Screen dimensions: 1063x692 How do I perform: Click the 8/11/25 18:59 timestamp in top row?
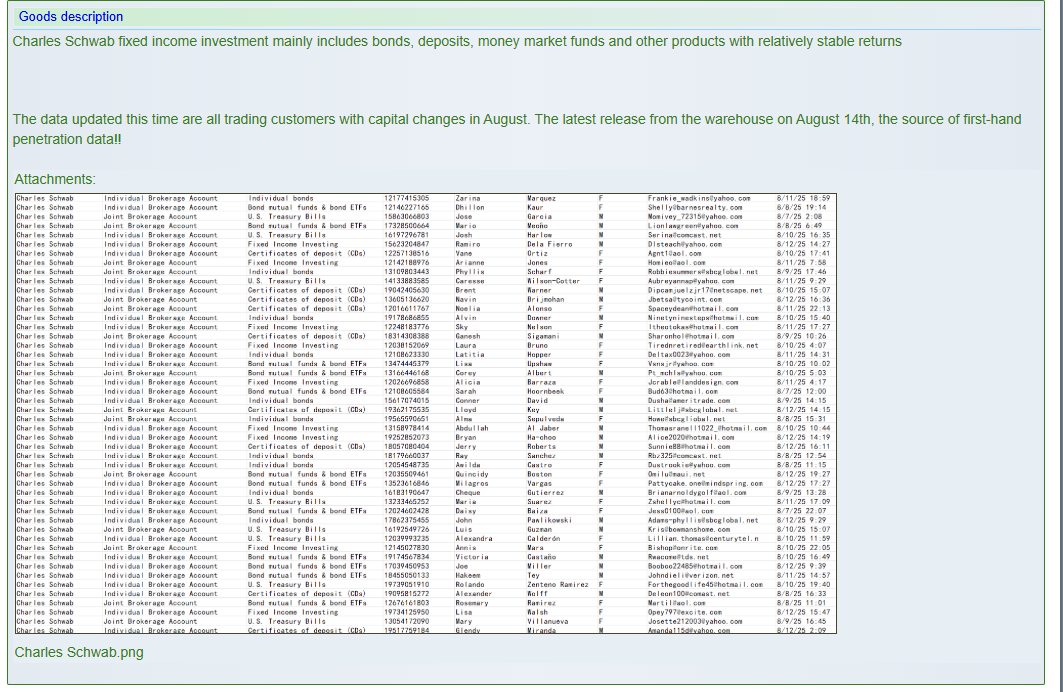pyautogui.click(x=803, y=198)
